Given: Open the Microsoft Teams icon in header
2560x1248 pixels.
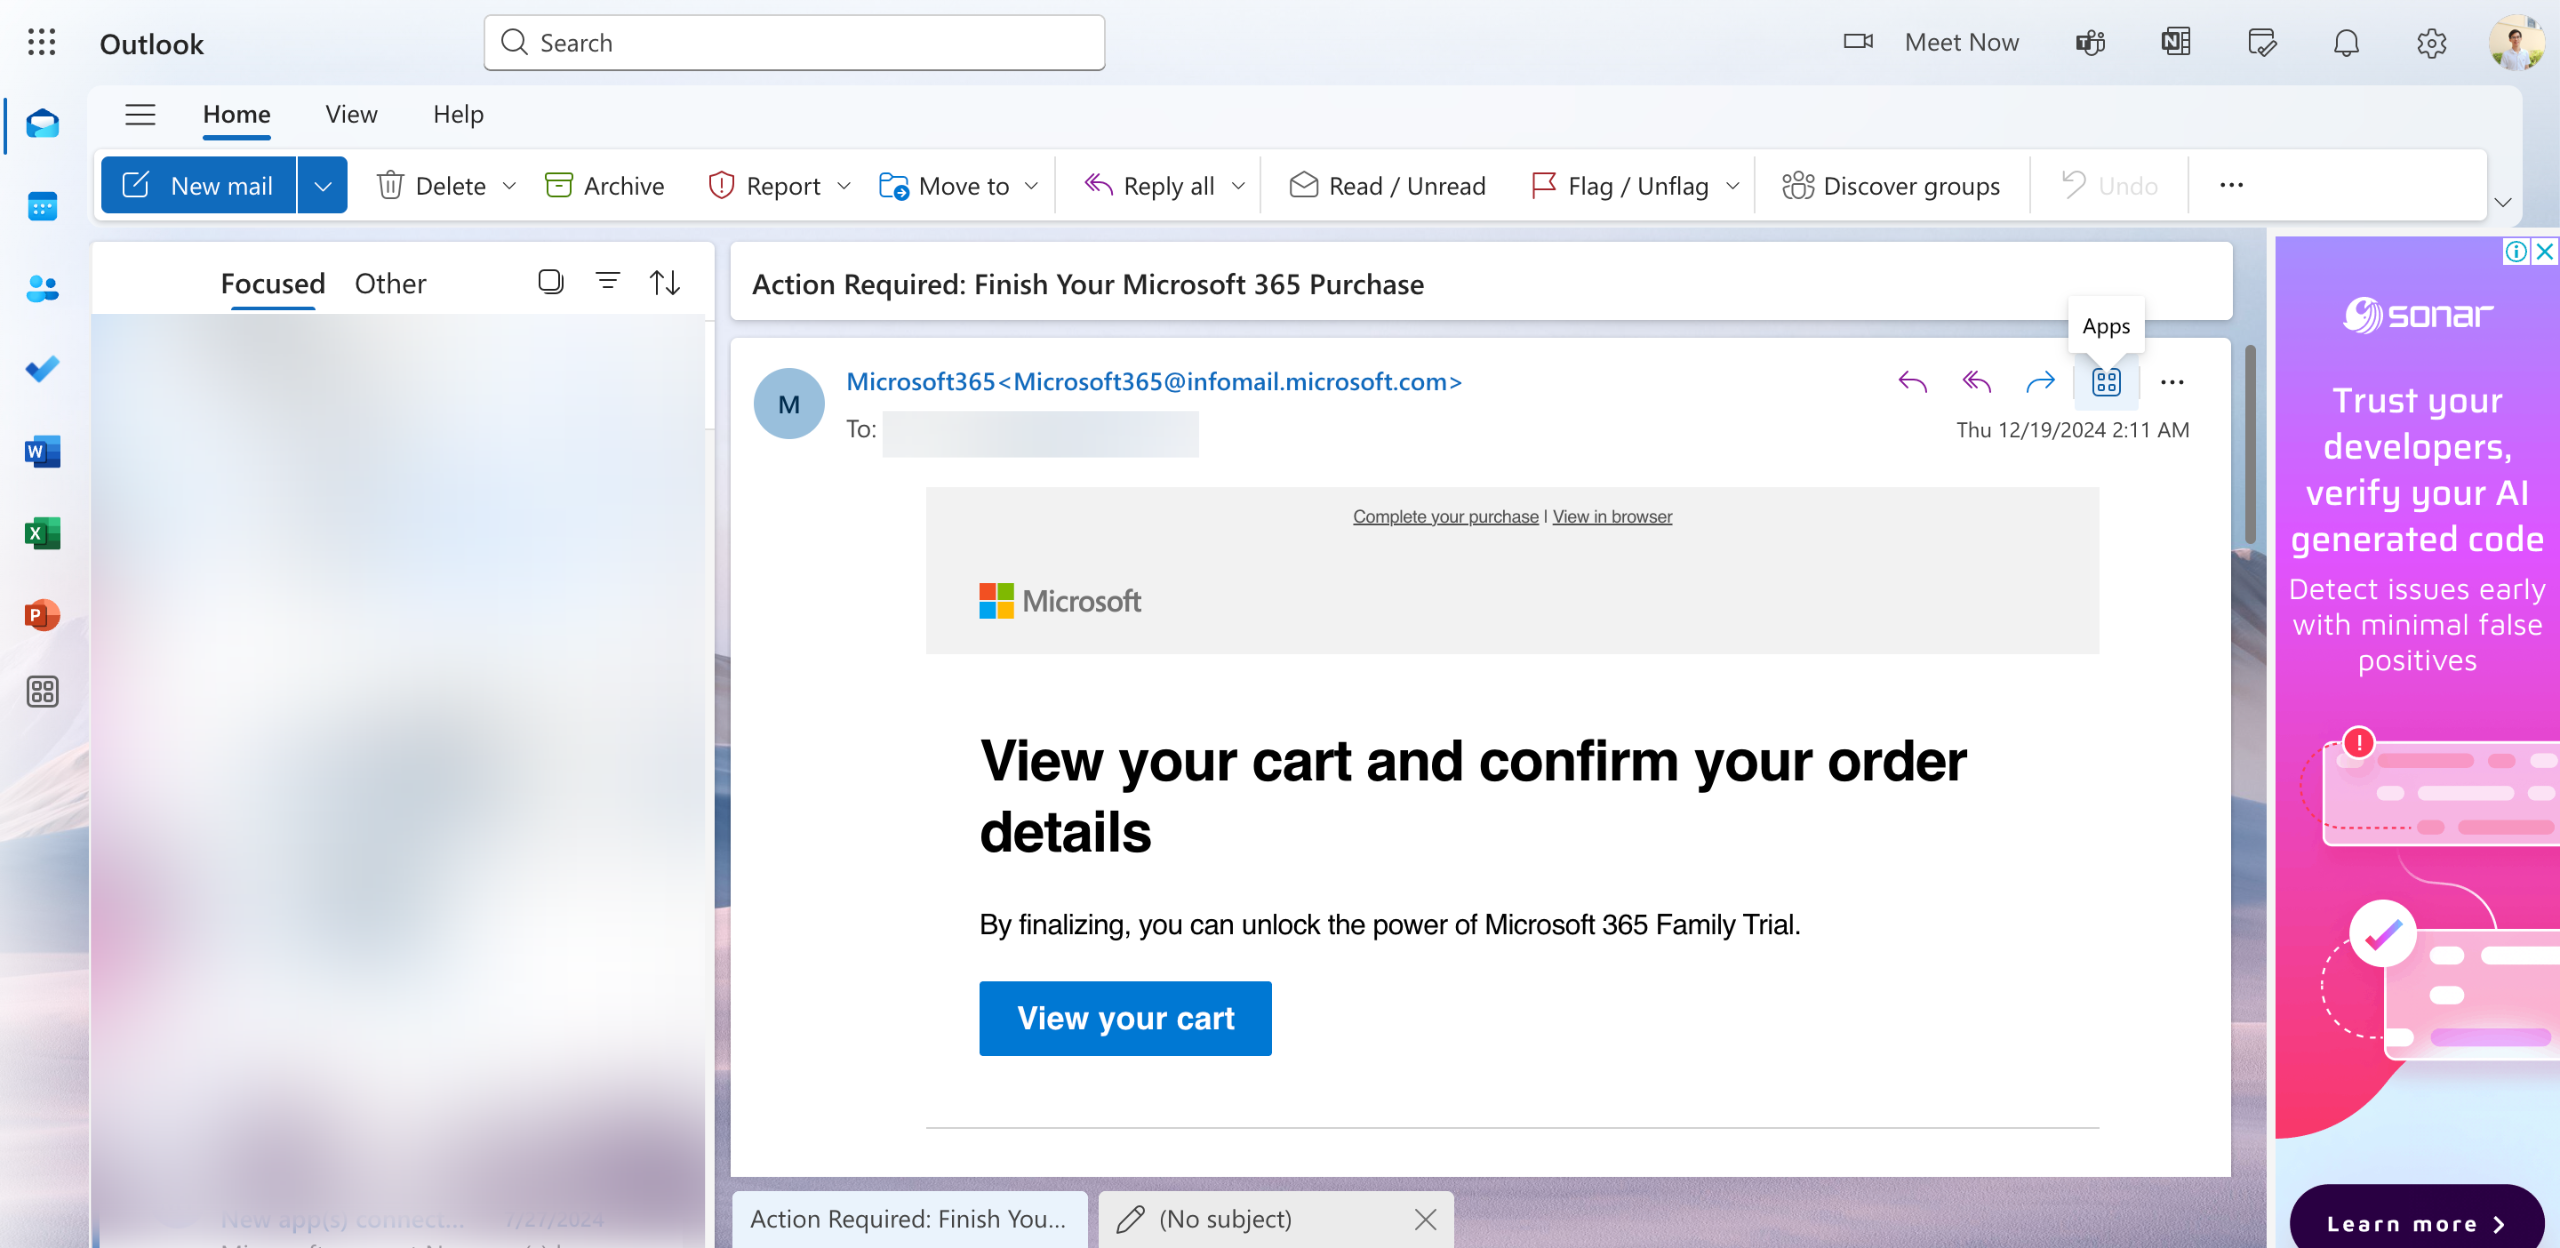Looking at the screenshot, I should [2090, 43].
